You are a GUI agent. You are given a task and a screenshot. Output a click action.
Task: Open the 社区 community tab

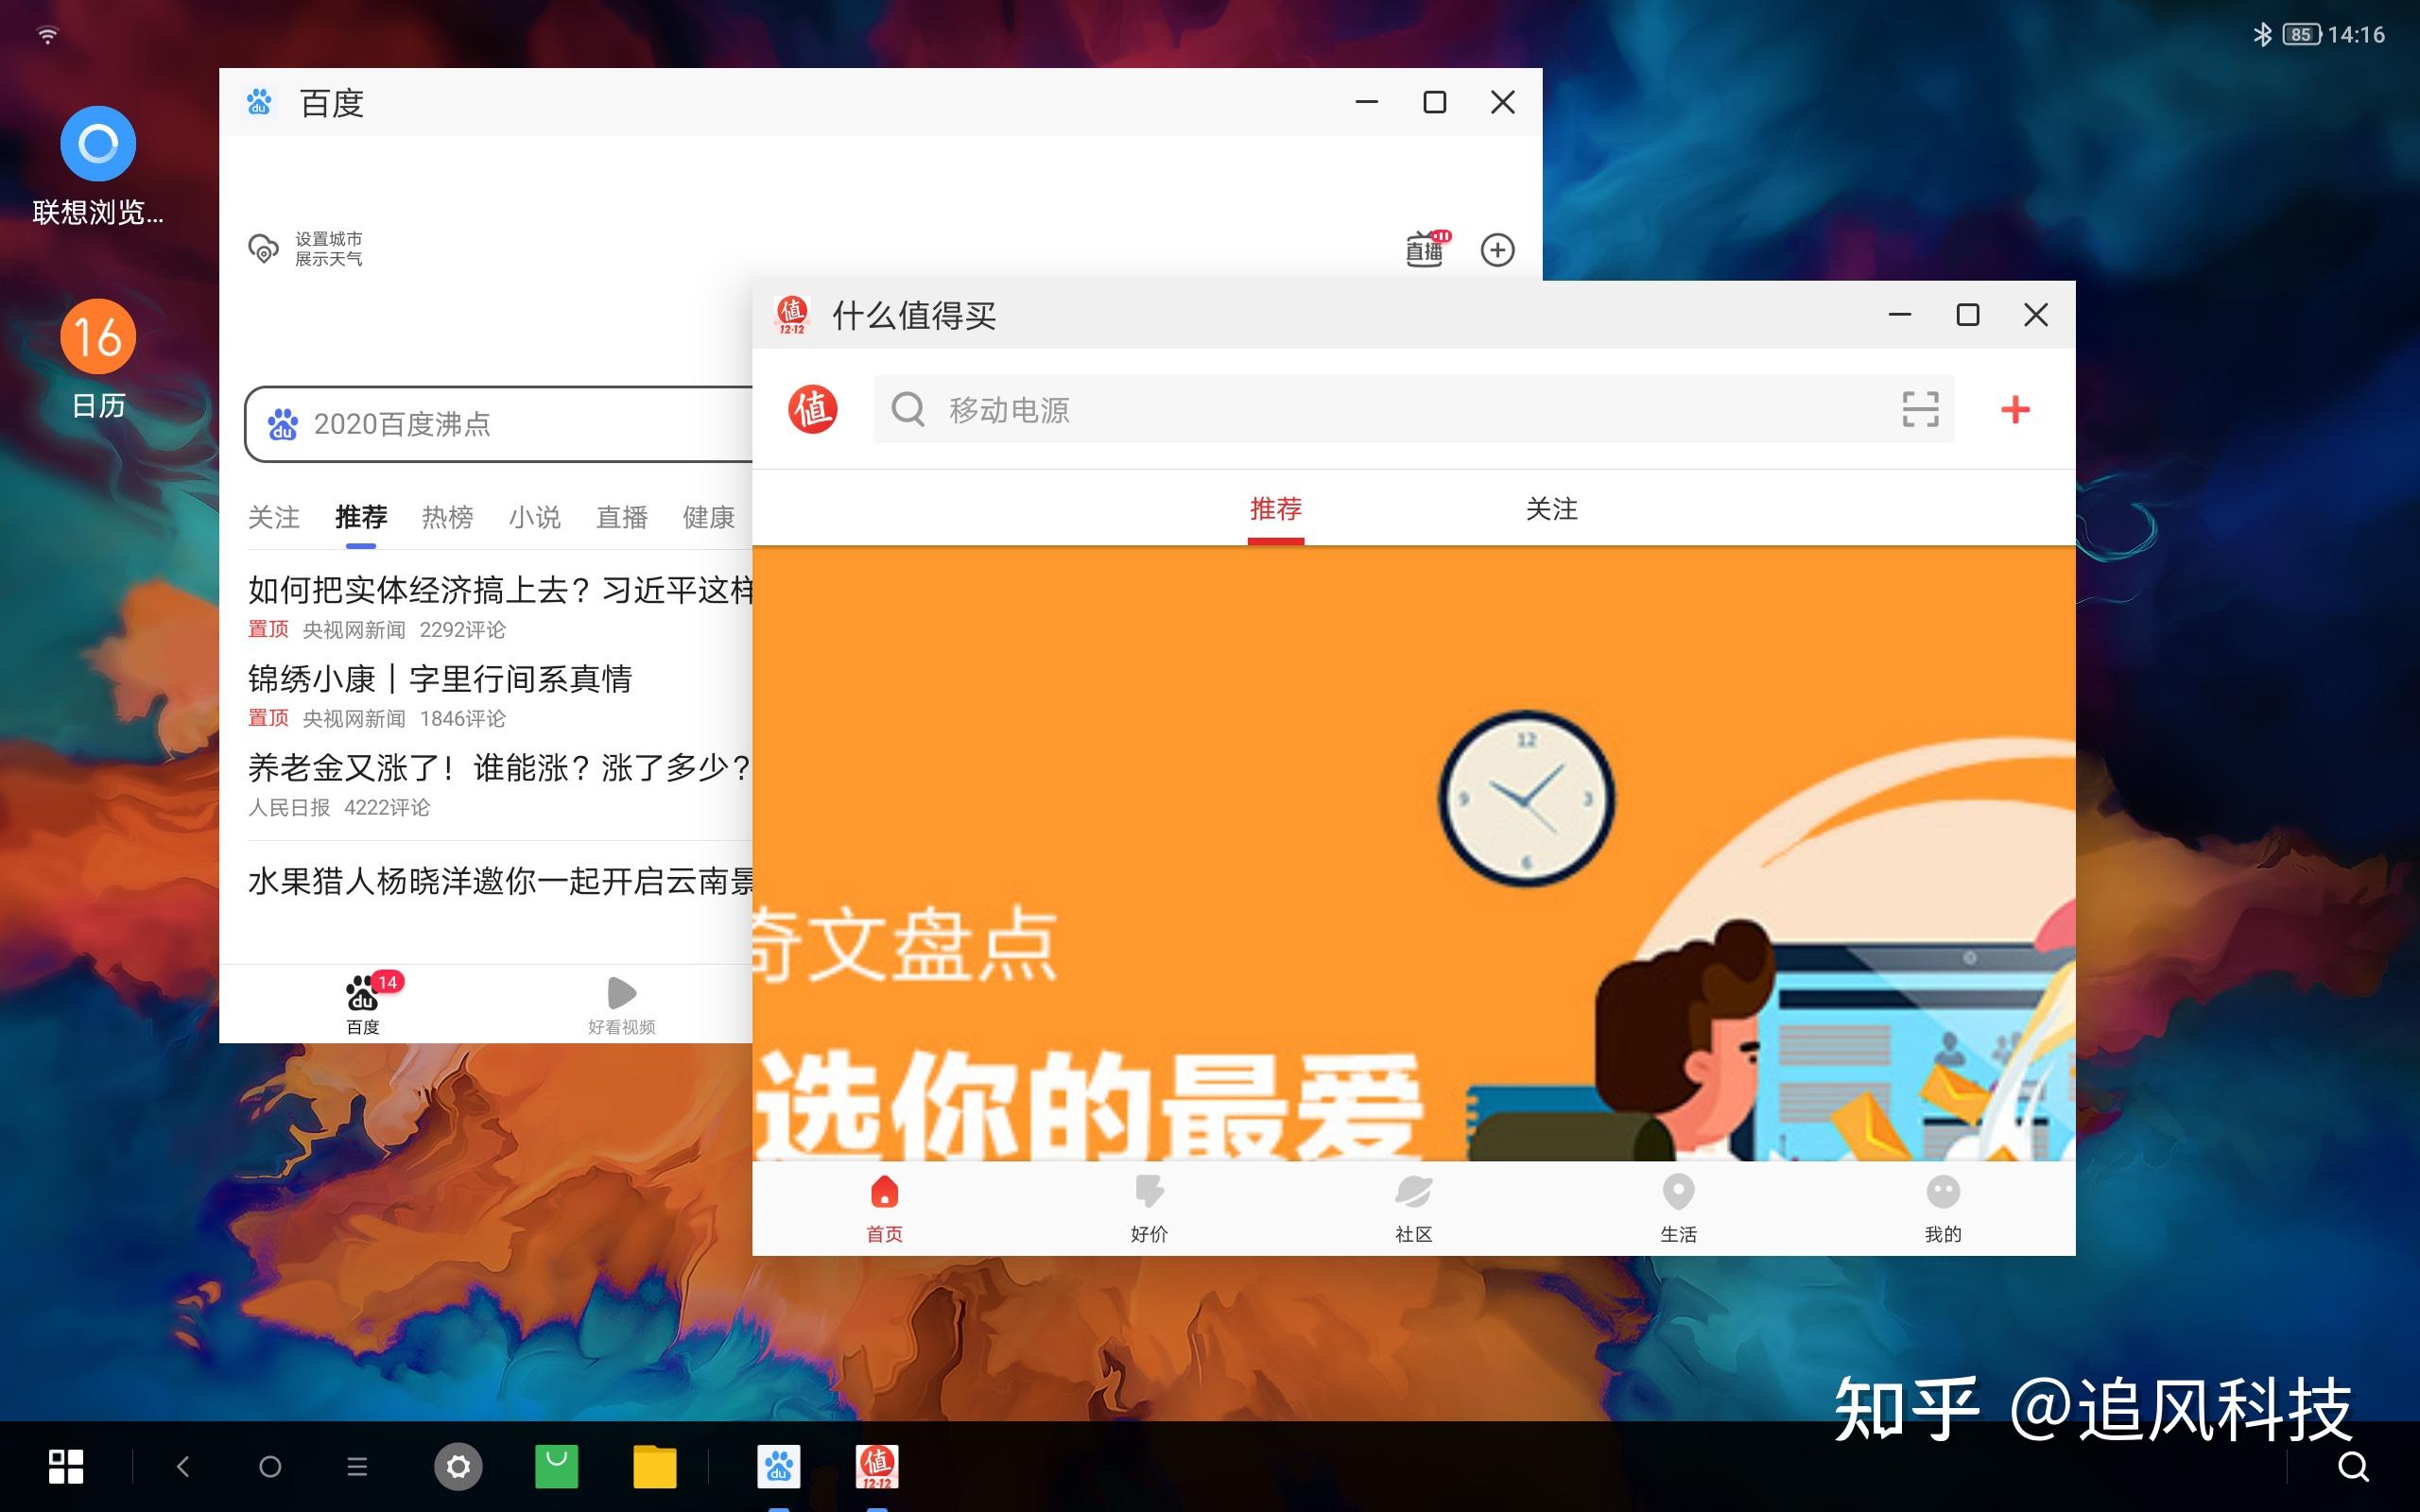1414,1208
